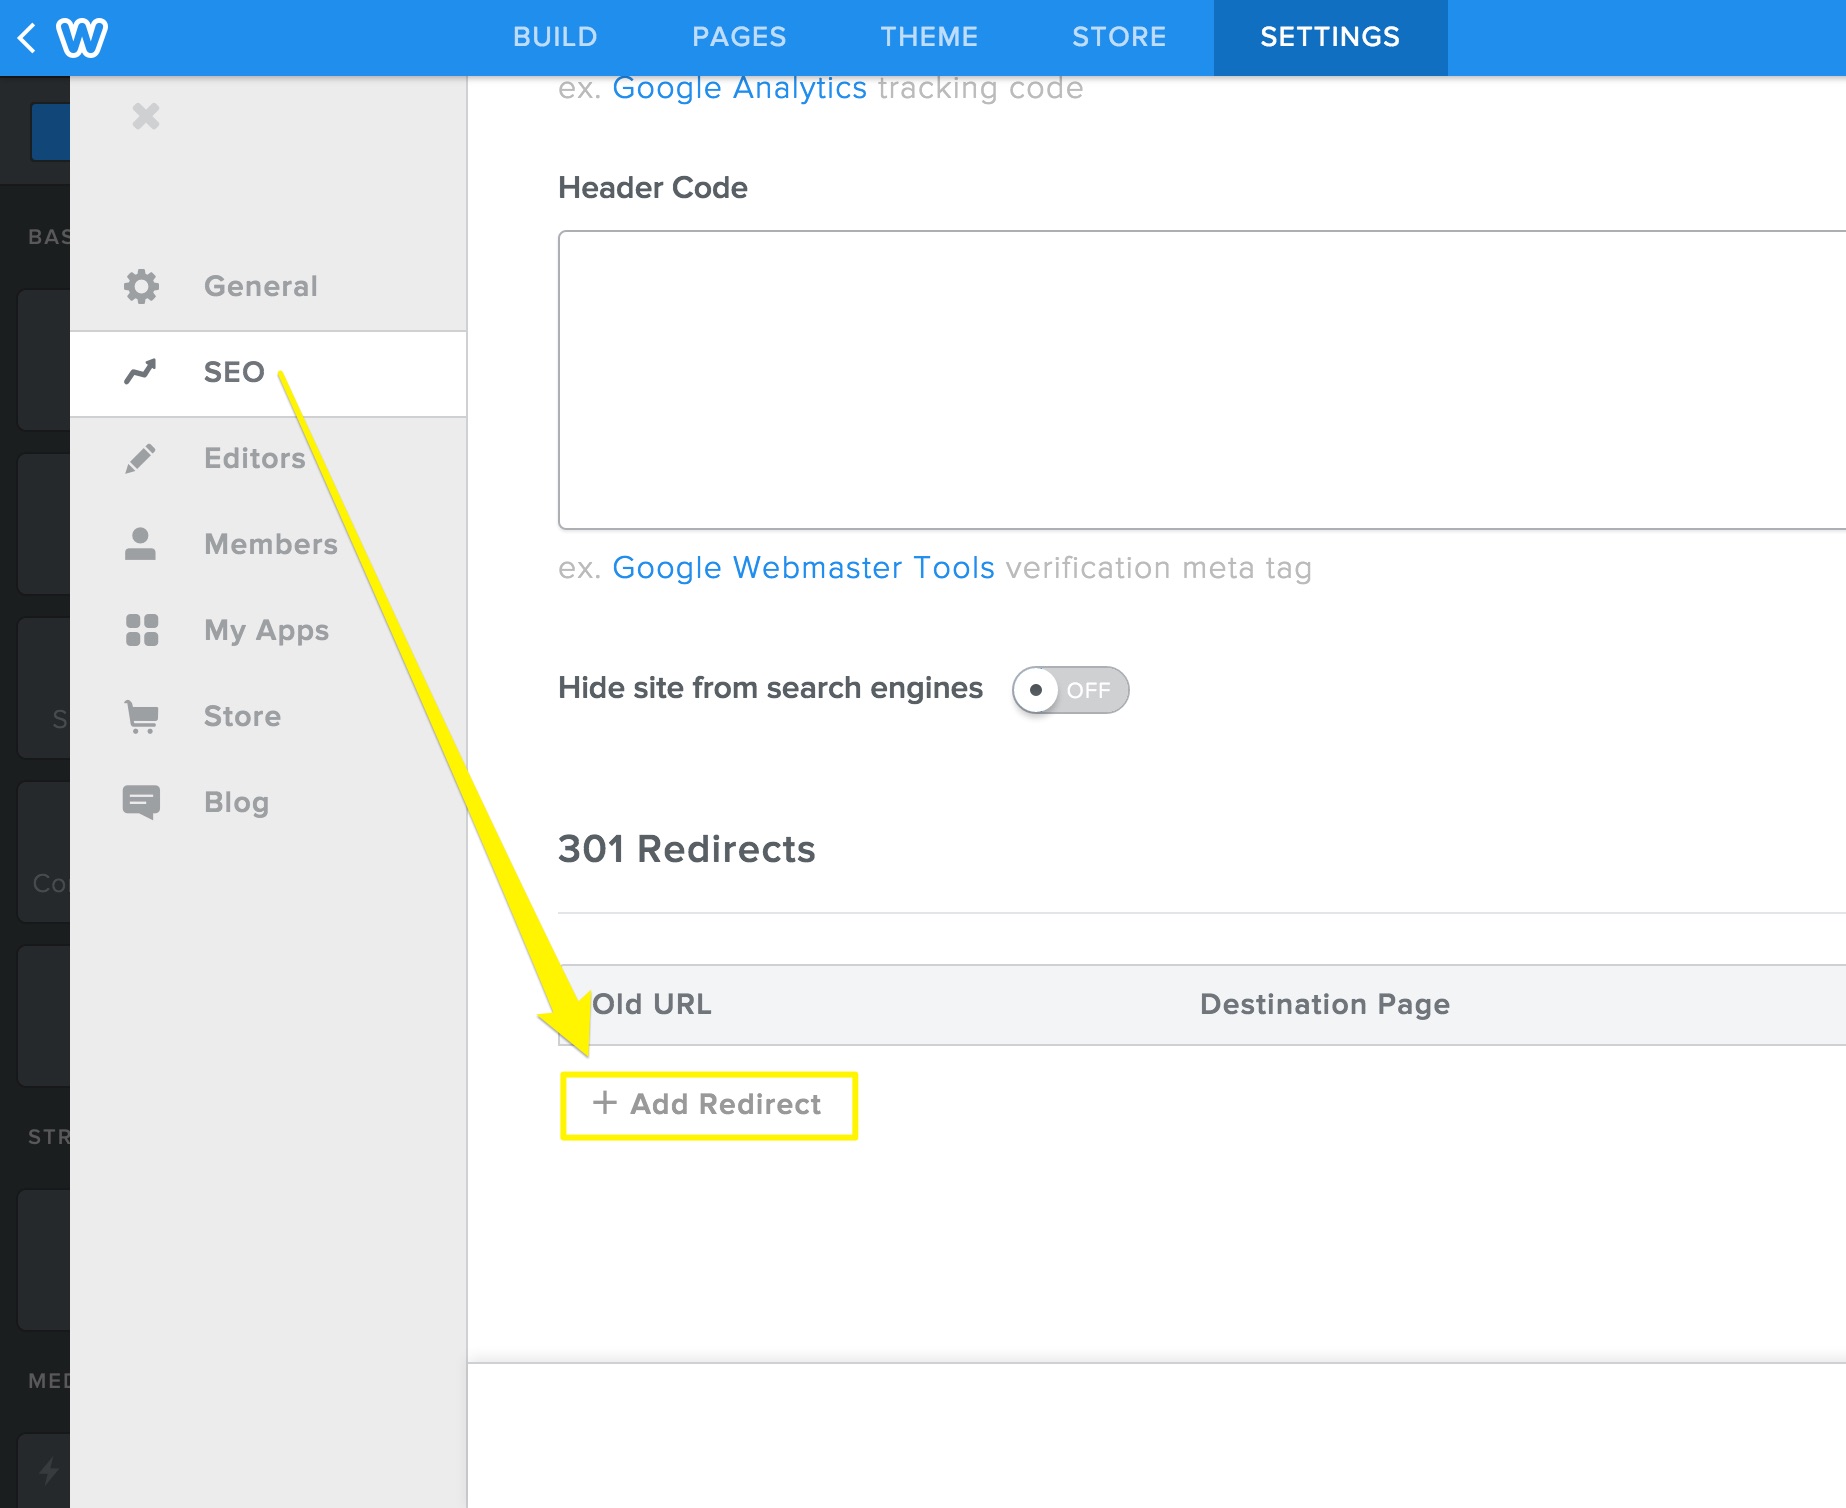This screenshot has width=1846, height=1508.
Task: Click the Blog speech bubble icon
Action: tap(141, 802)
